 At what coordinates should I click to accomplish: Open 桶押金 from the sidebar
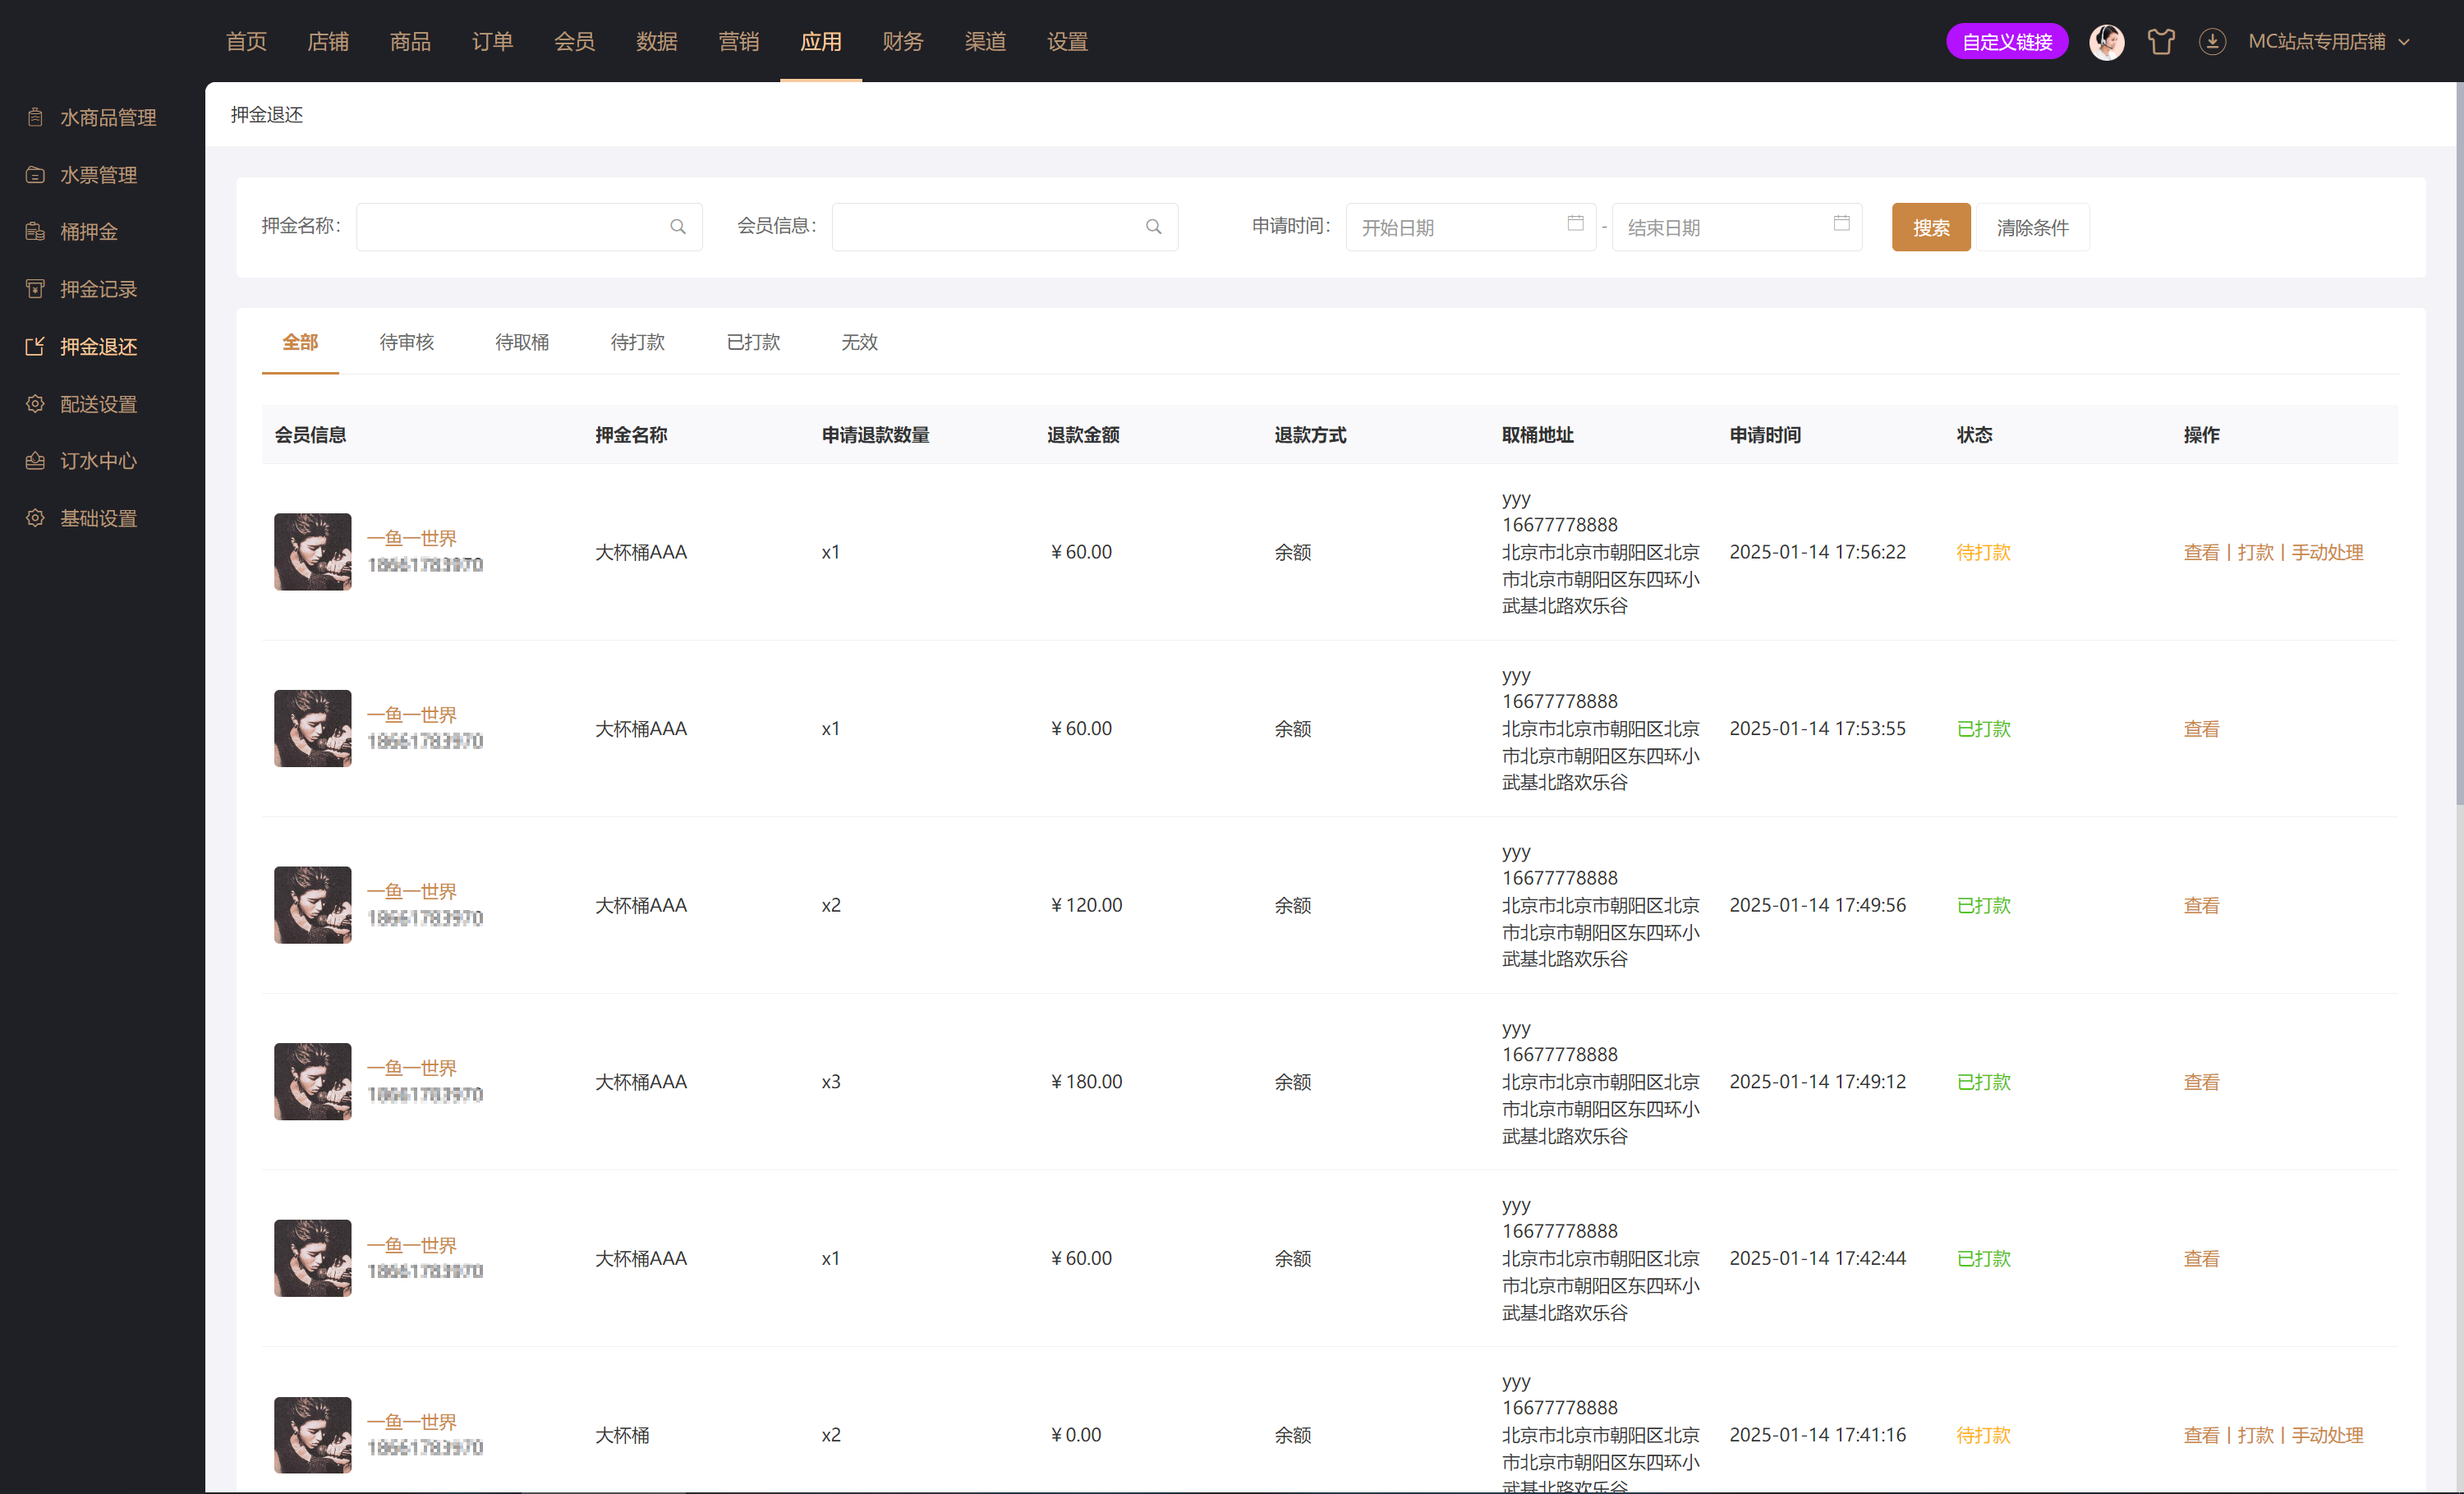click(x=88, y=232)
